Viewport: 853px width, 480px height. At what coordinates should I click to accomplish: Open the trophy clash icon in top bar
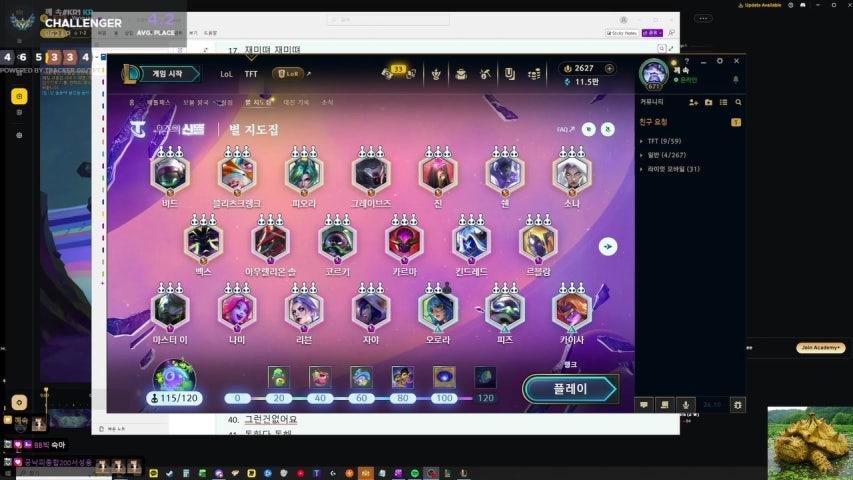(436, 74)
